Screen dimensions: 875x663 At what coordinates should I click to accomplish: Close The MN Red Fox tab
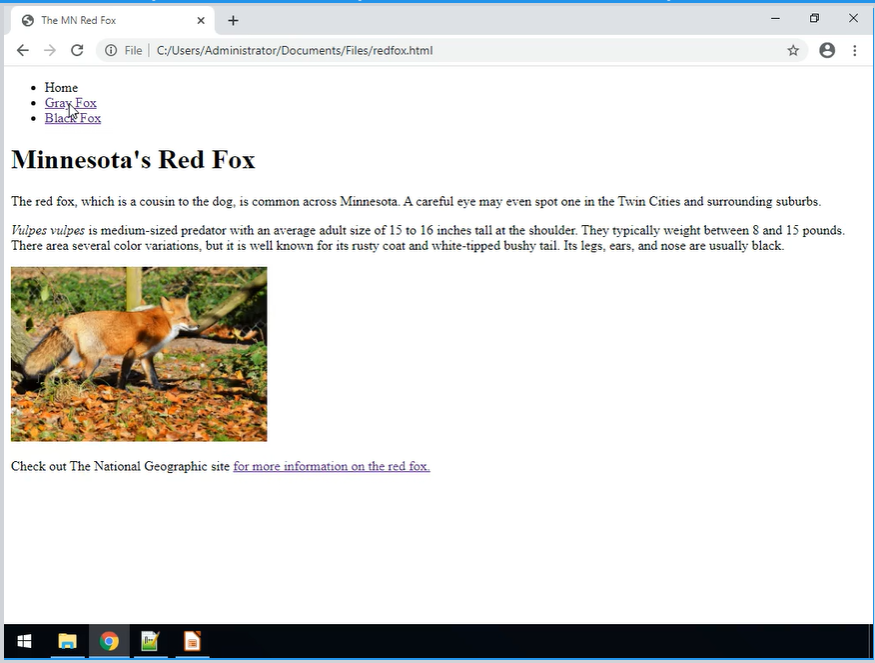coord(201,21)
